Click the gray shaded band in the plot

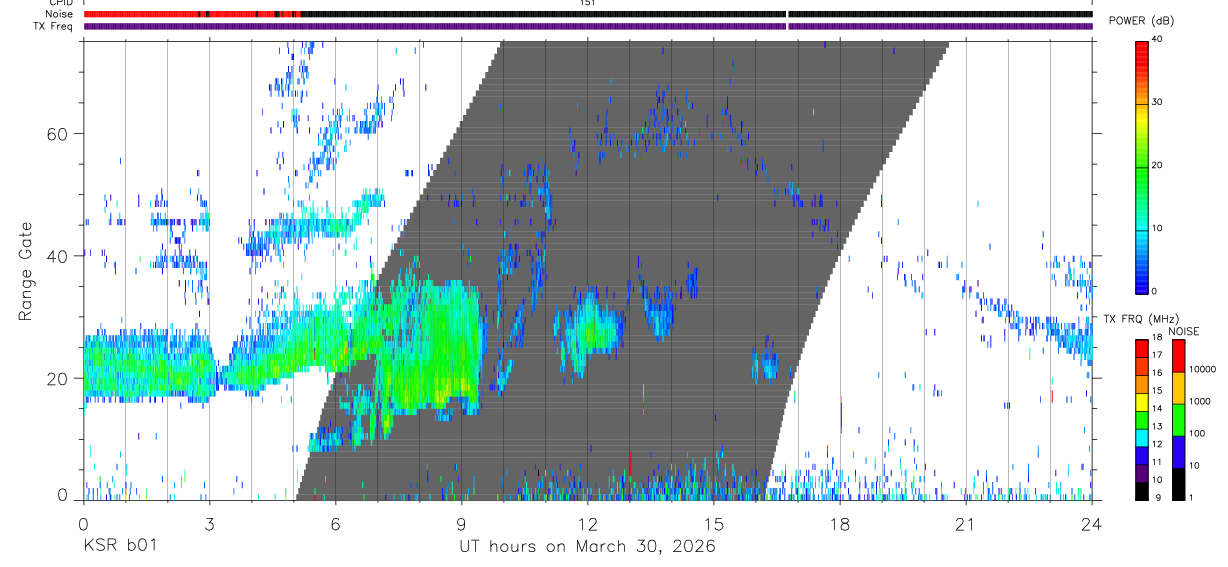[x=622, y=270]
